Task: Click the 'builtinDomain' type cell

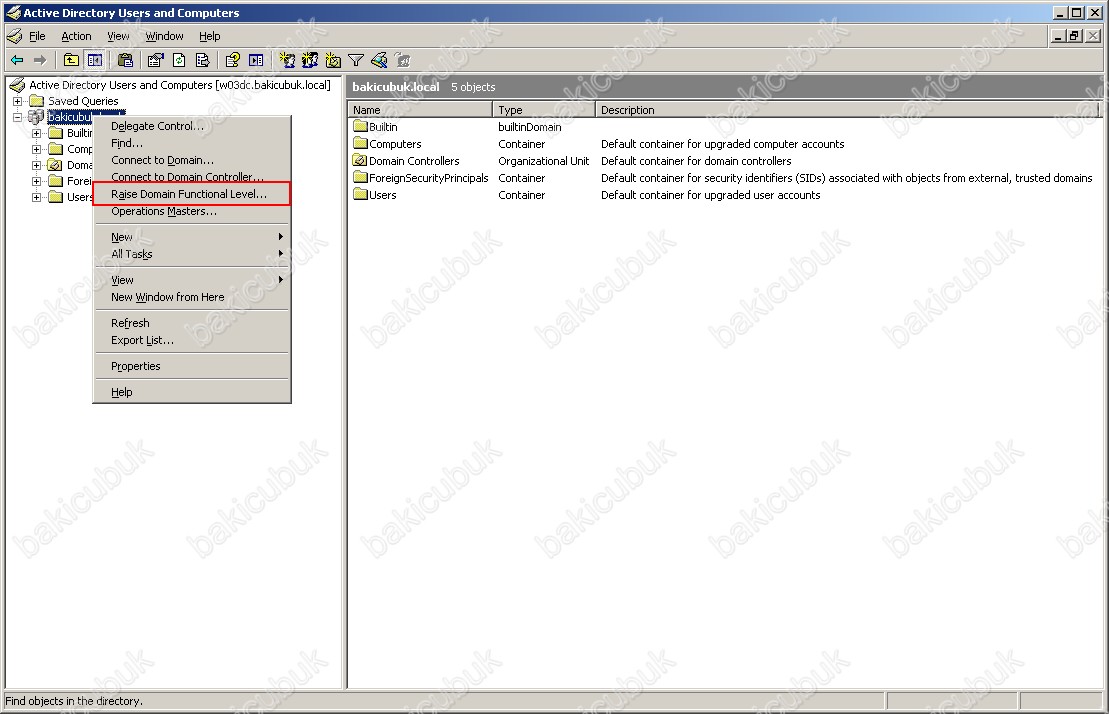Action: coord(530,127)
